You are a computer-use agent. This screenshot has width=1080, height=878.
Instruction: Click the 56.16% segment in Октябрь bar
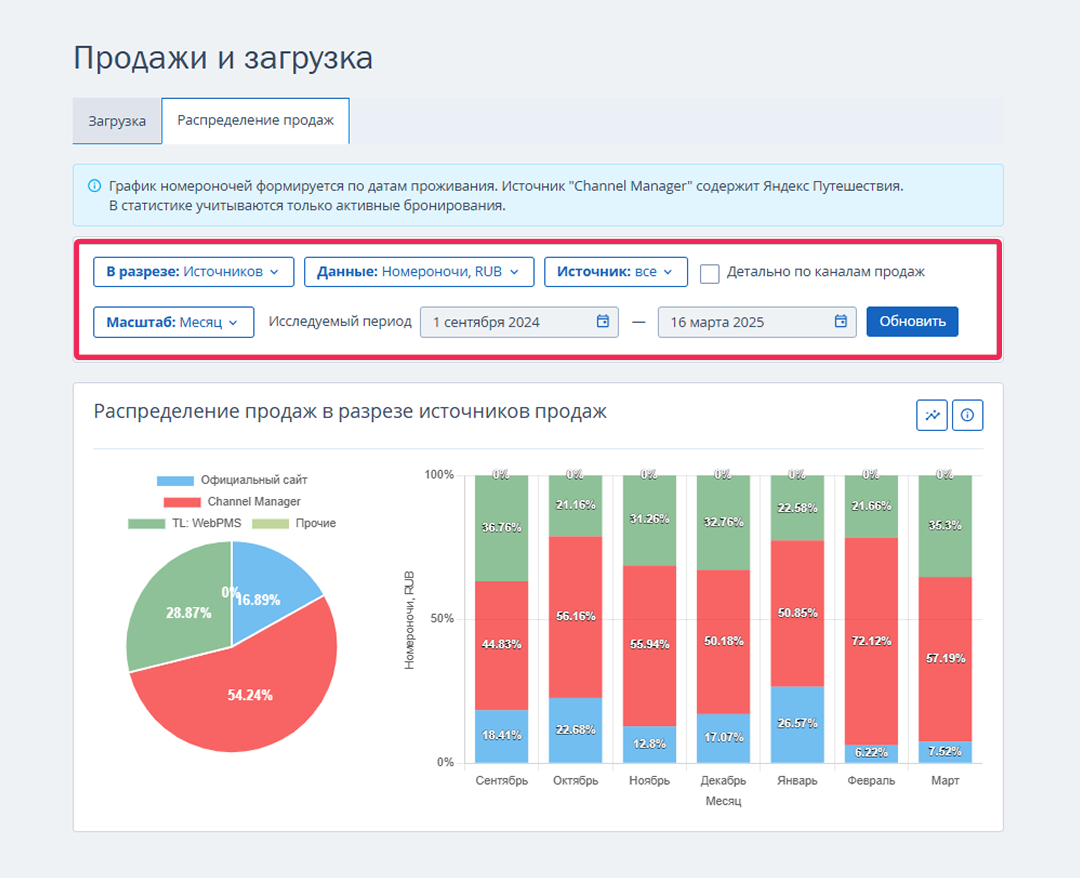click(575, 617)
